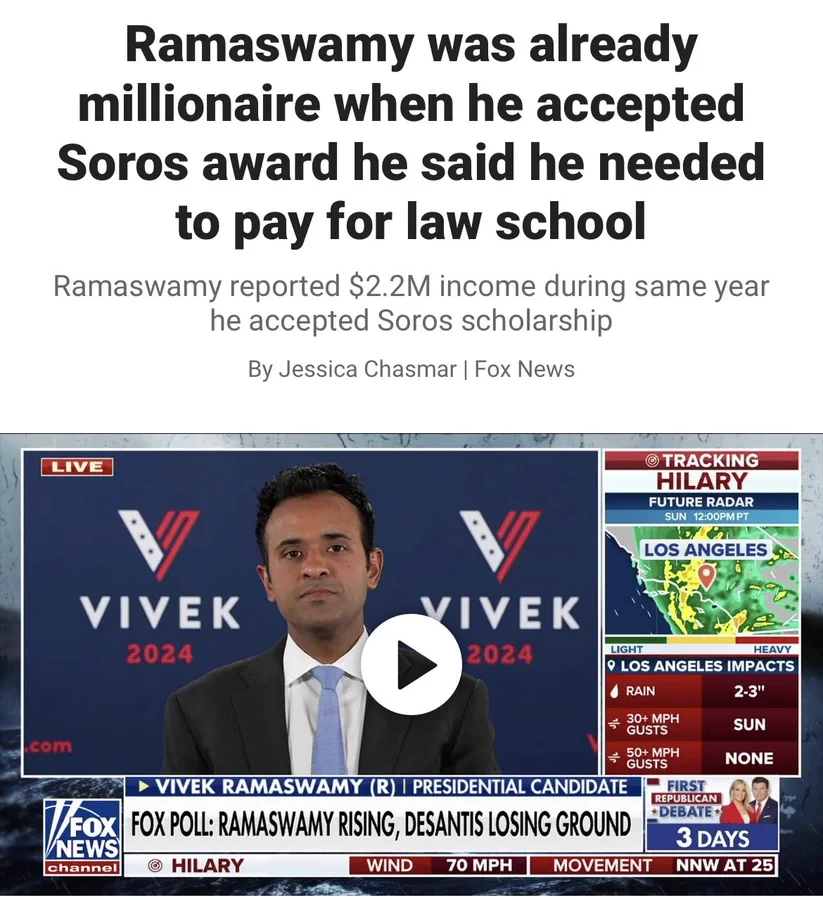Click the 30+ MPH gusts wind icon

click(614, 724)
